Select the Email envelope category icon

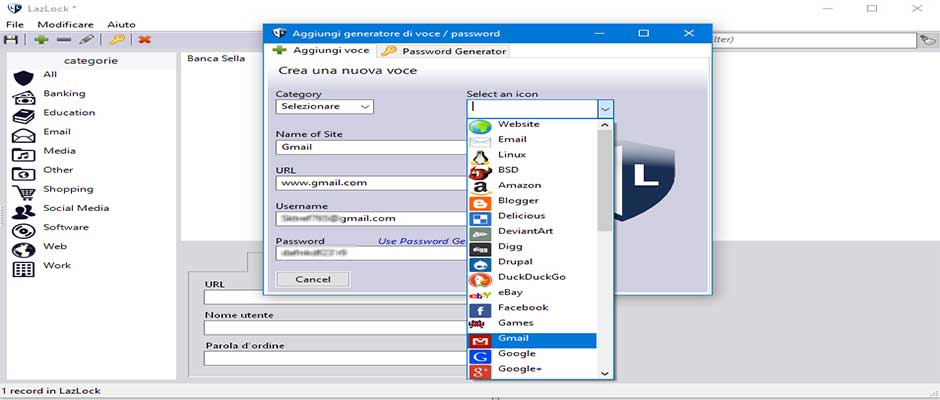[x=23, y=136]
